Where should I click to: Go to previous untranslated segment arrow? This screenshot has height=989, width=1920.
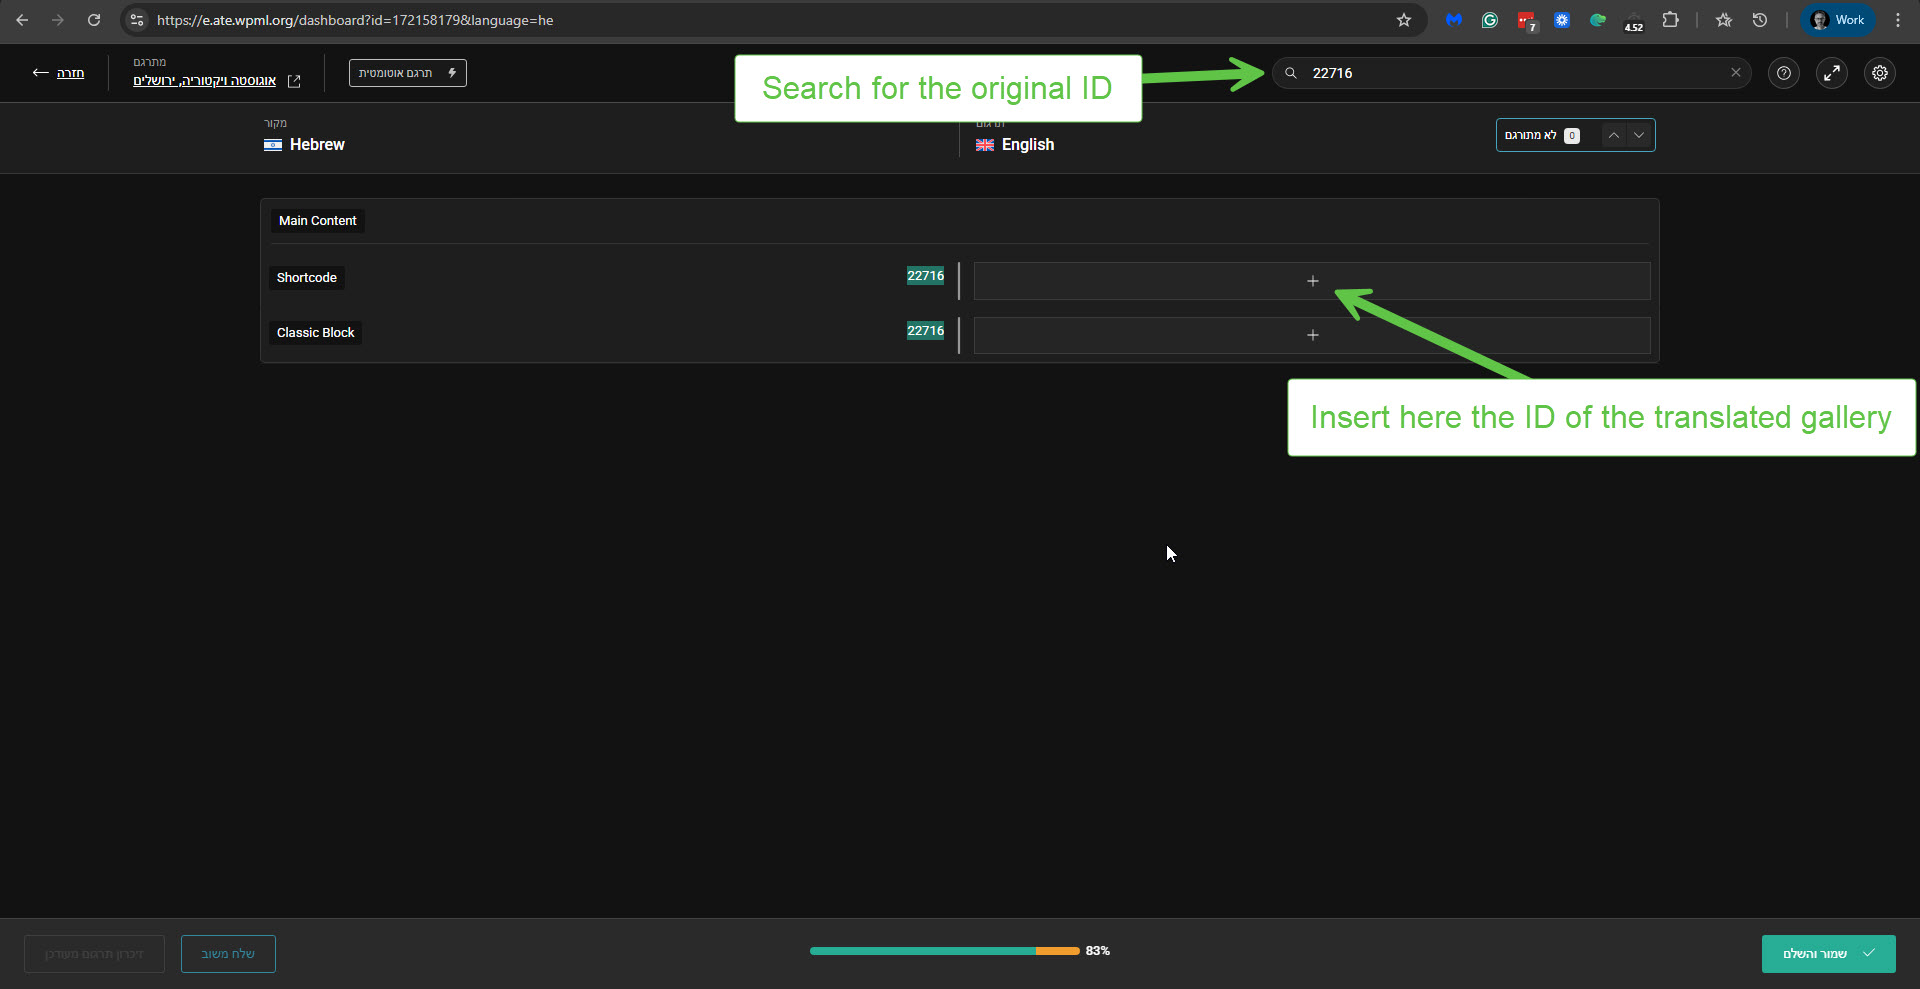click(x=1613, y=135)
